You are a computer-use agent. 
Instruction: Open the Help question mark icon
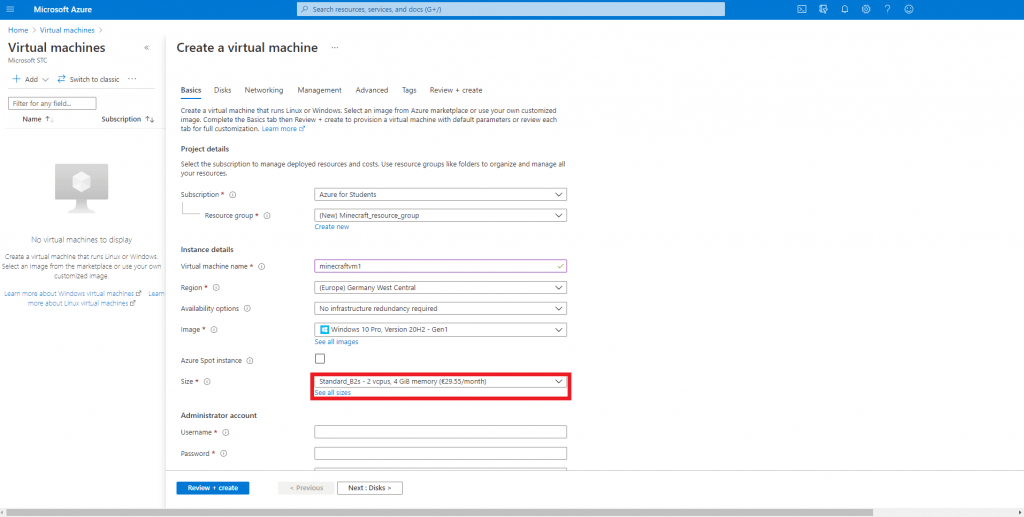click(x=887, y=9)
